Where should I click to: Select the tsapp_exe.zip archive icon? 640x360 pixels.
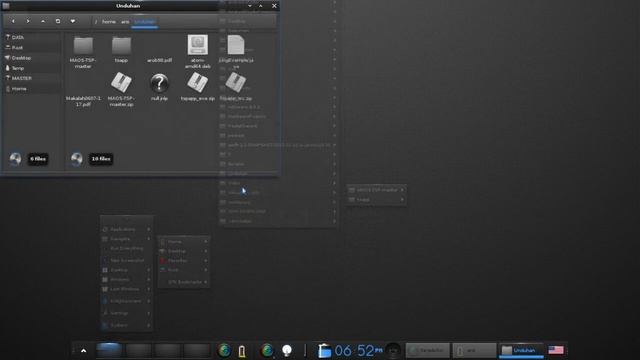[198, 83]
